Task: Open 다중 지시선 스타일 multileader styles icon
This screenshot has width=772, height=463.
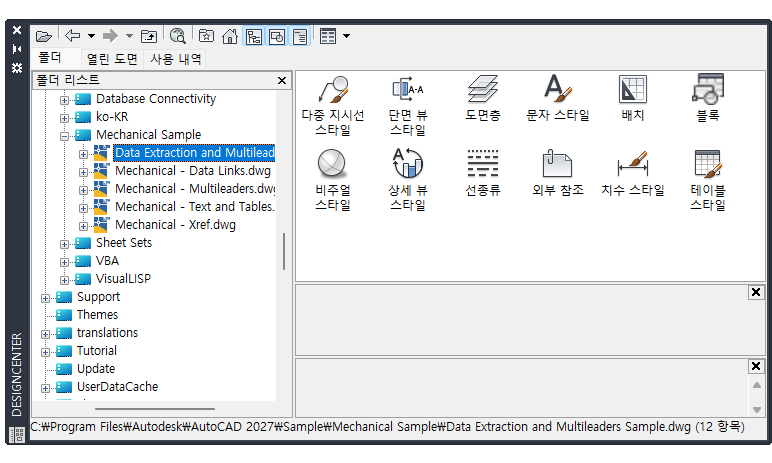Action: pyautogui.click(x=333, y=105)
